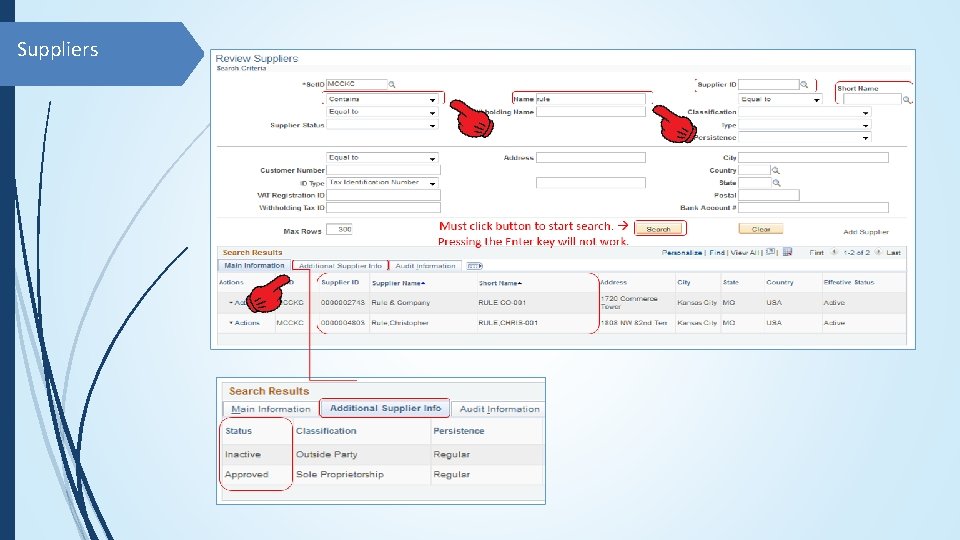
Task: Open the Classification dropdown
Action: click(804, 112)
